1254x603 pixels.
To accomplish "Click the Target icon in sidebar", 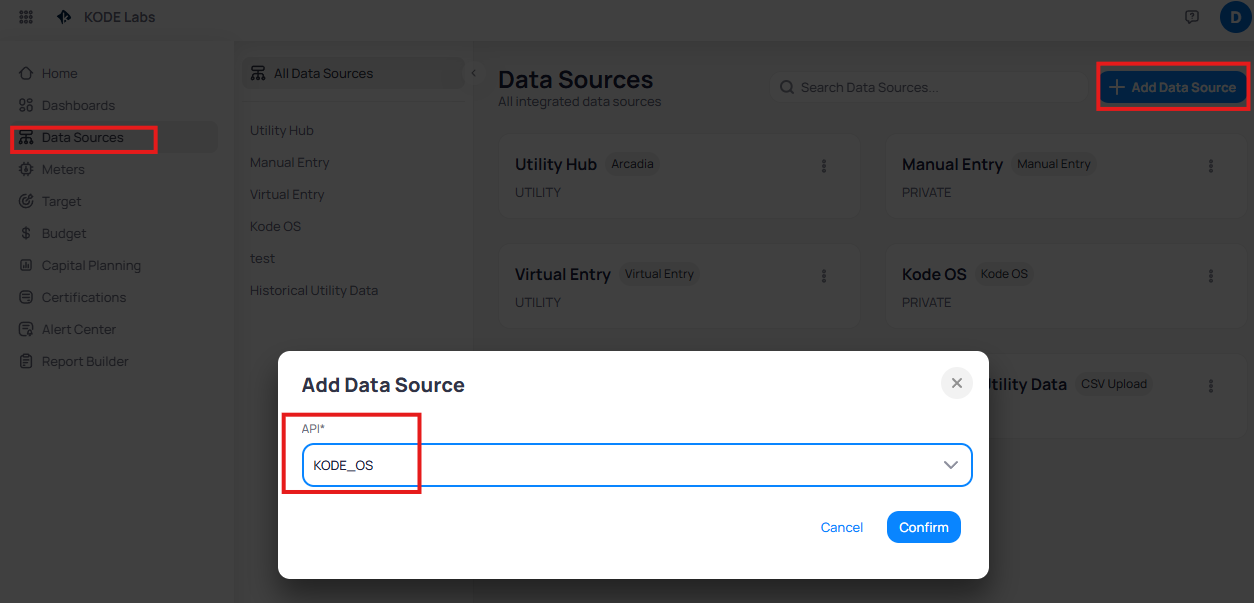I will click(x=26, y=201).
